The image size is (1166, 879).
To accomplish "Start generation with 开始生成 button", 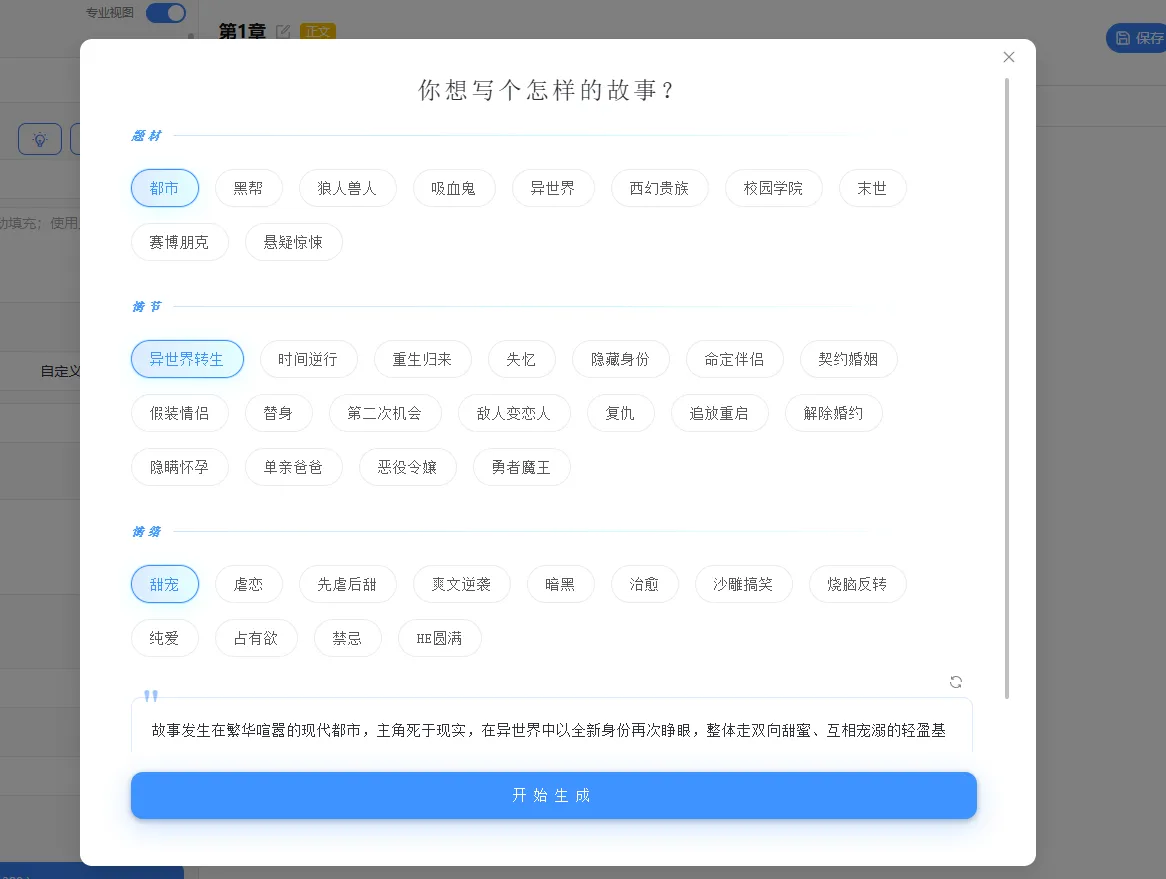I will click(x=553, y=795).
